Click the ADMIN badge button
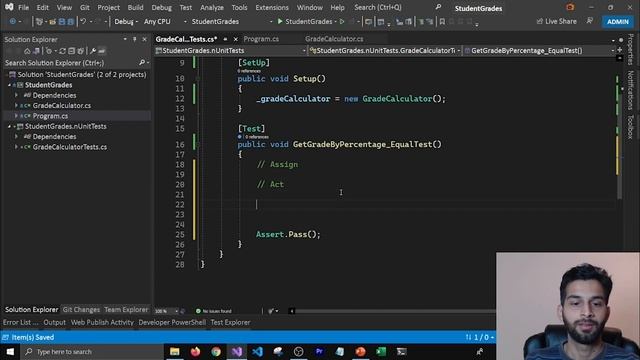The width and height of the screenshot is (640, 360). click(x=618, y=21)
